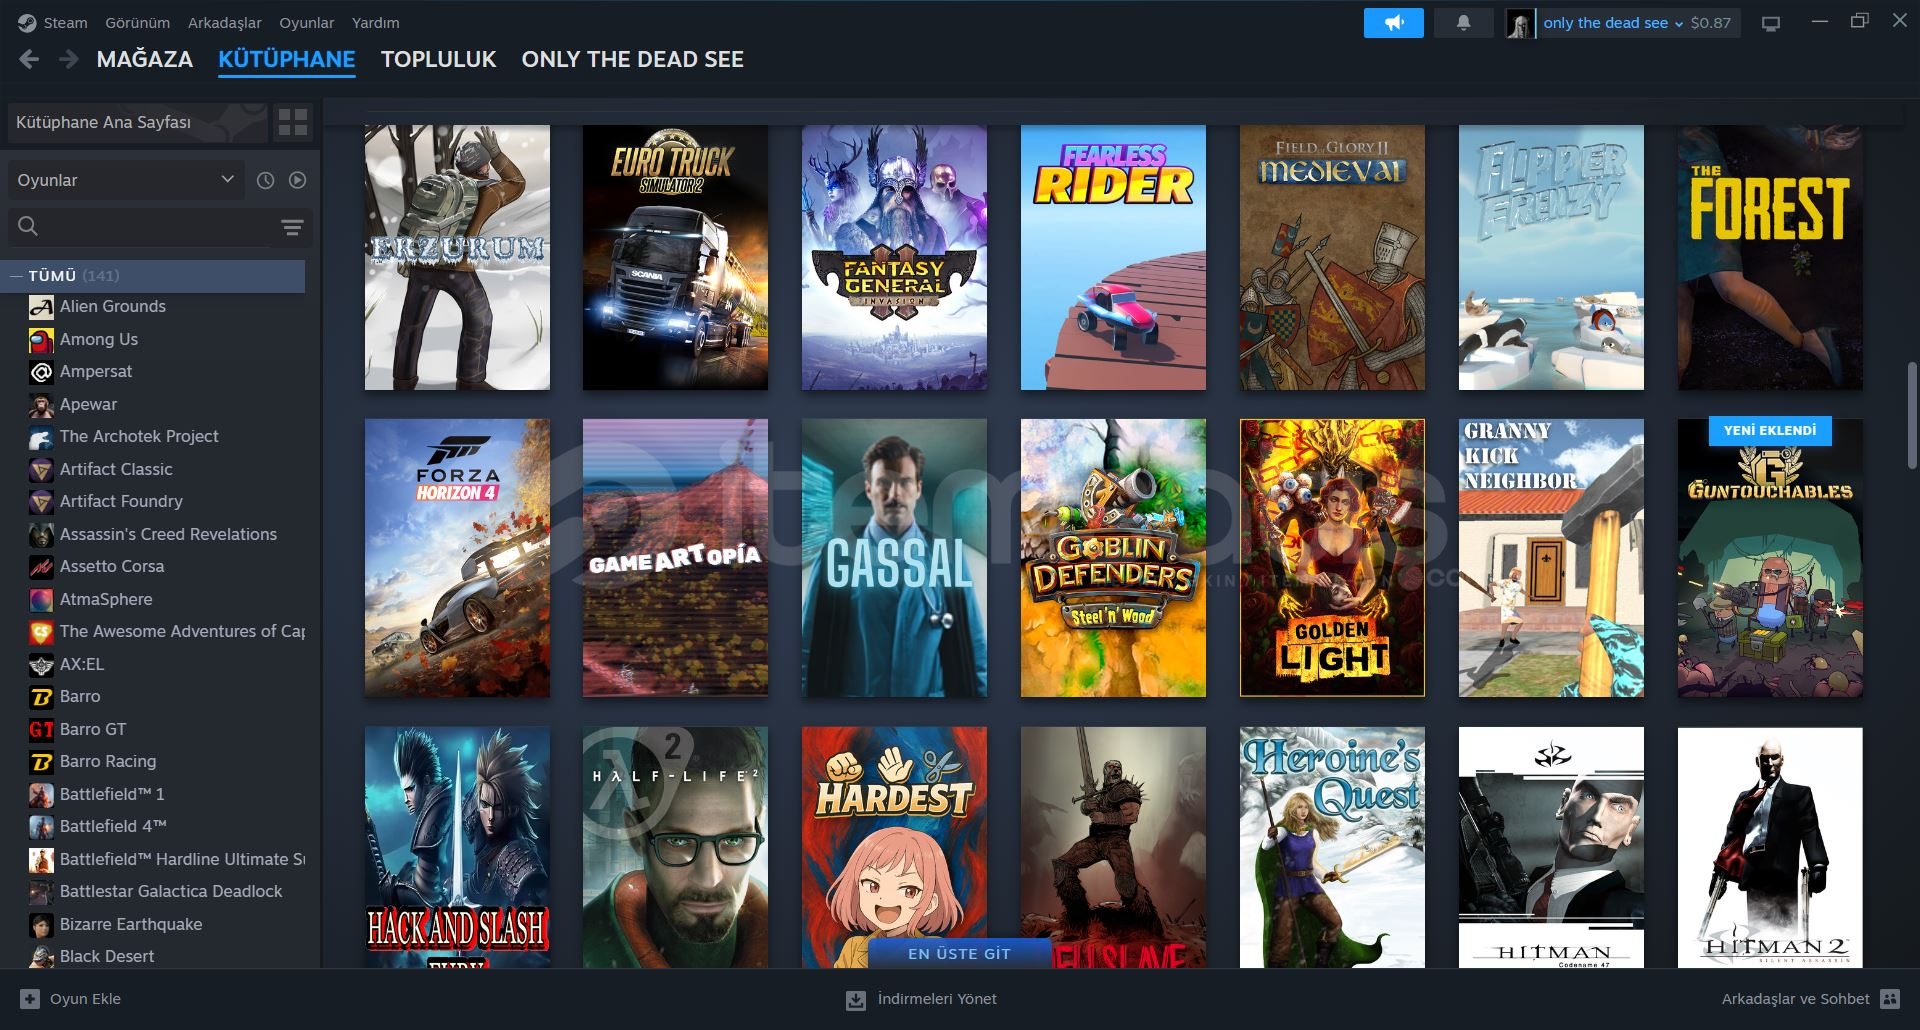Screen dimensions: 1920x1030
Task: Select Field of Glory II Medieval cover
Action: (x=1332, y=257)
